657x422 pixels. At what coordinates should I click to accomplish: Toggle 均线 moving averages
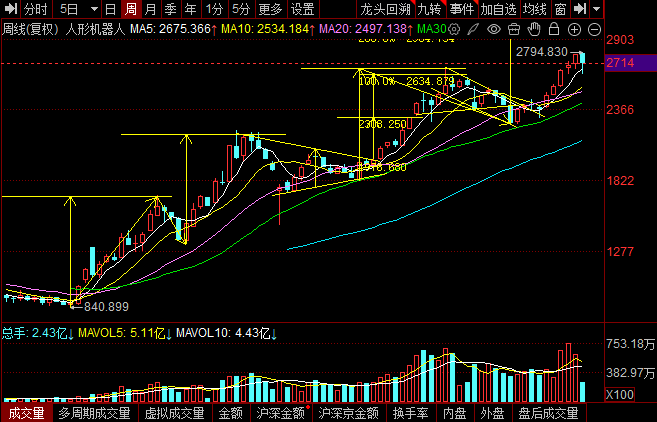tap(535, 9)
